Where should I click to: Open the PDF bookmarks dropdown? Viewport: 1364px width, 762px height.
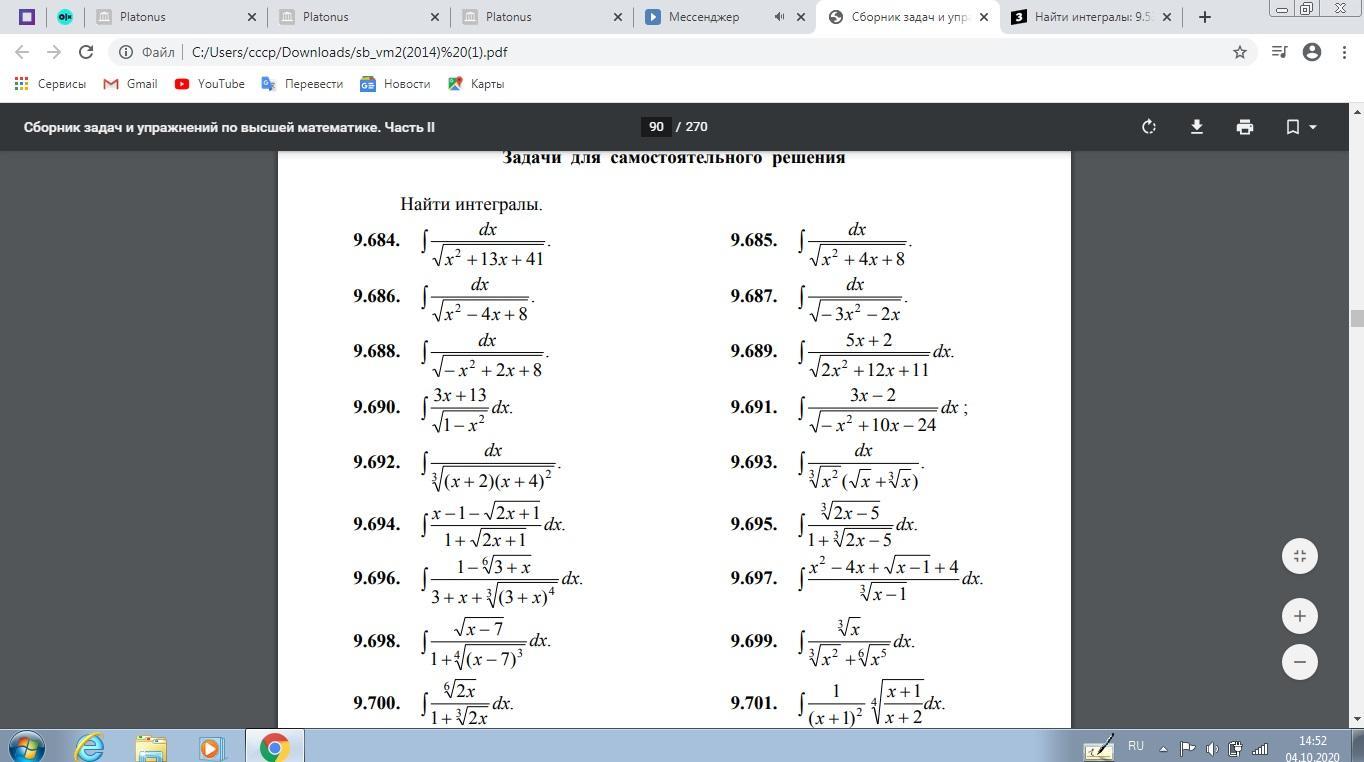click(x=1301, y=127)
